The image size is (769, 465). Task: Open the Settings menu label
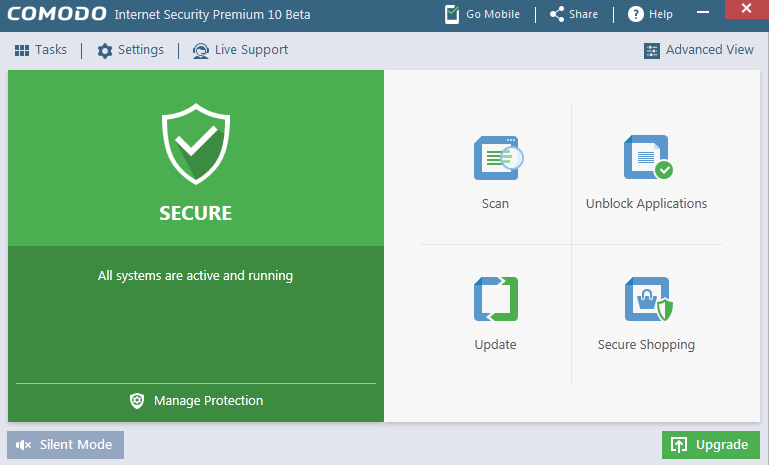click(141, 50)
